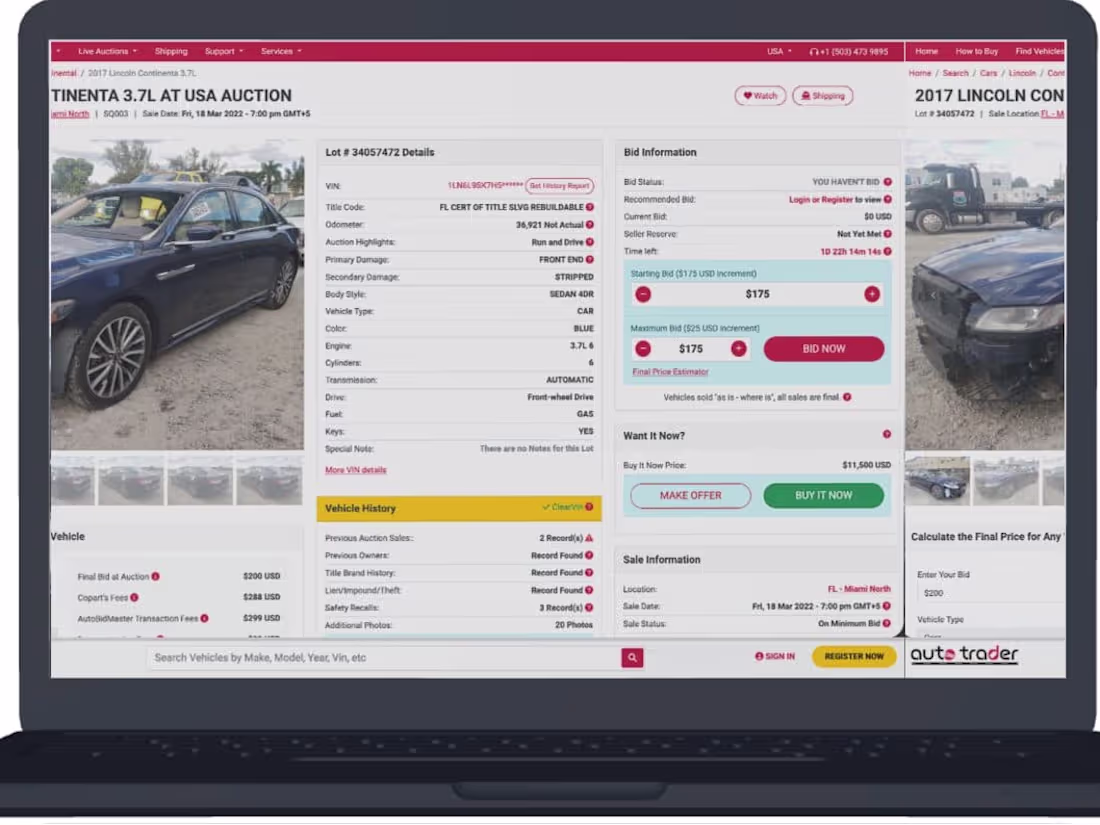Screen dimensions: 1100x825
Task: Click the main blue Lincoln side photo
Action: click(x=177, y=295)
